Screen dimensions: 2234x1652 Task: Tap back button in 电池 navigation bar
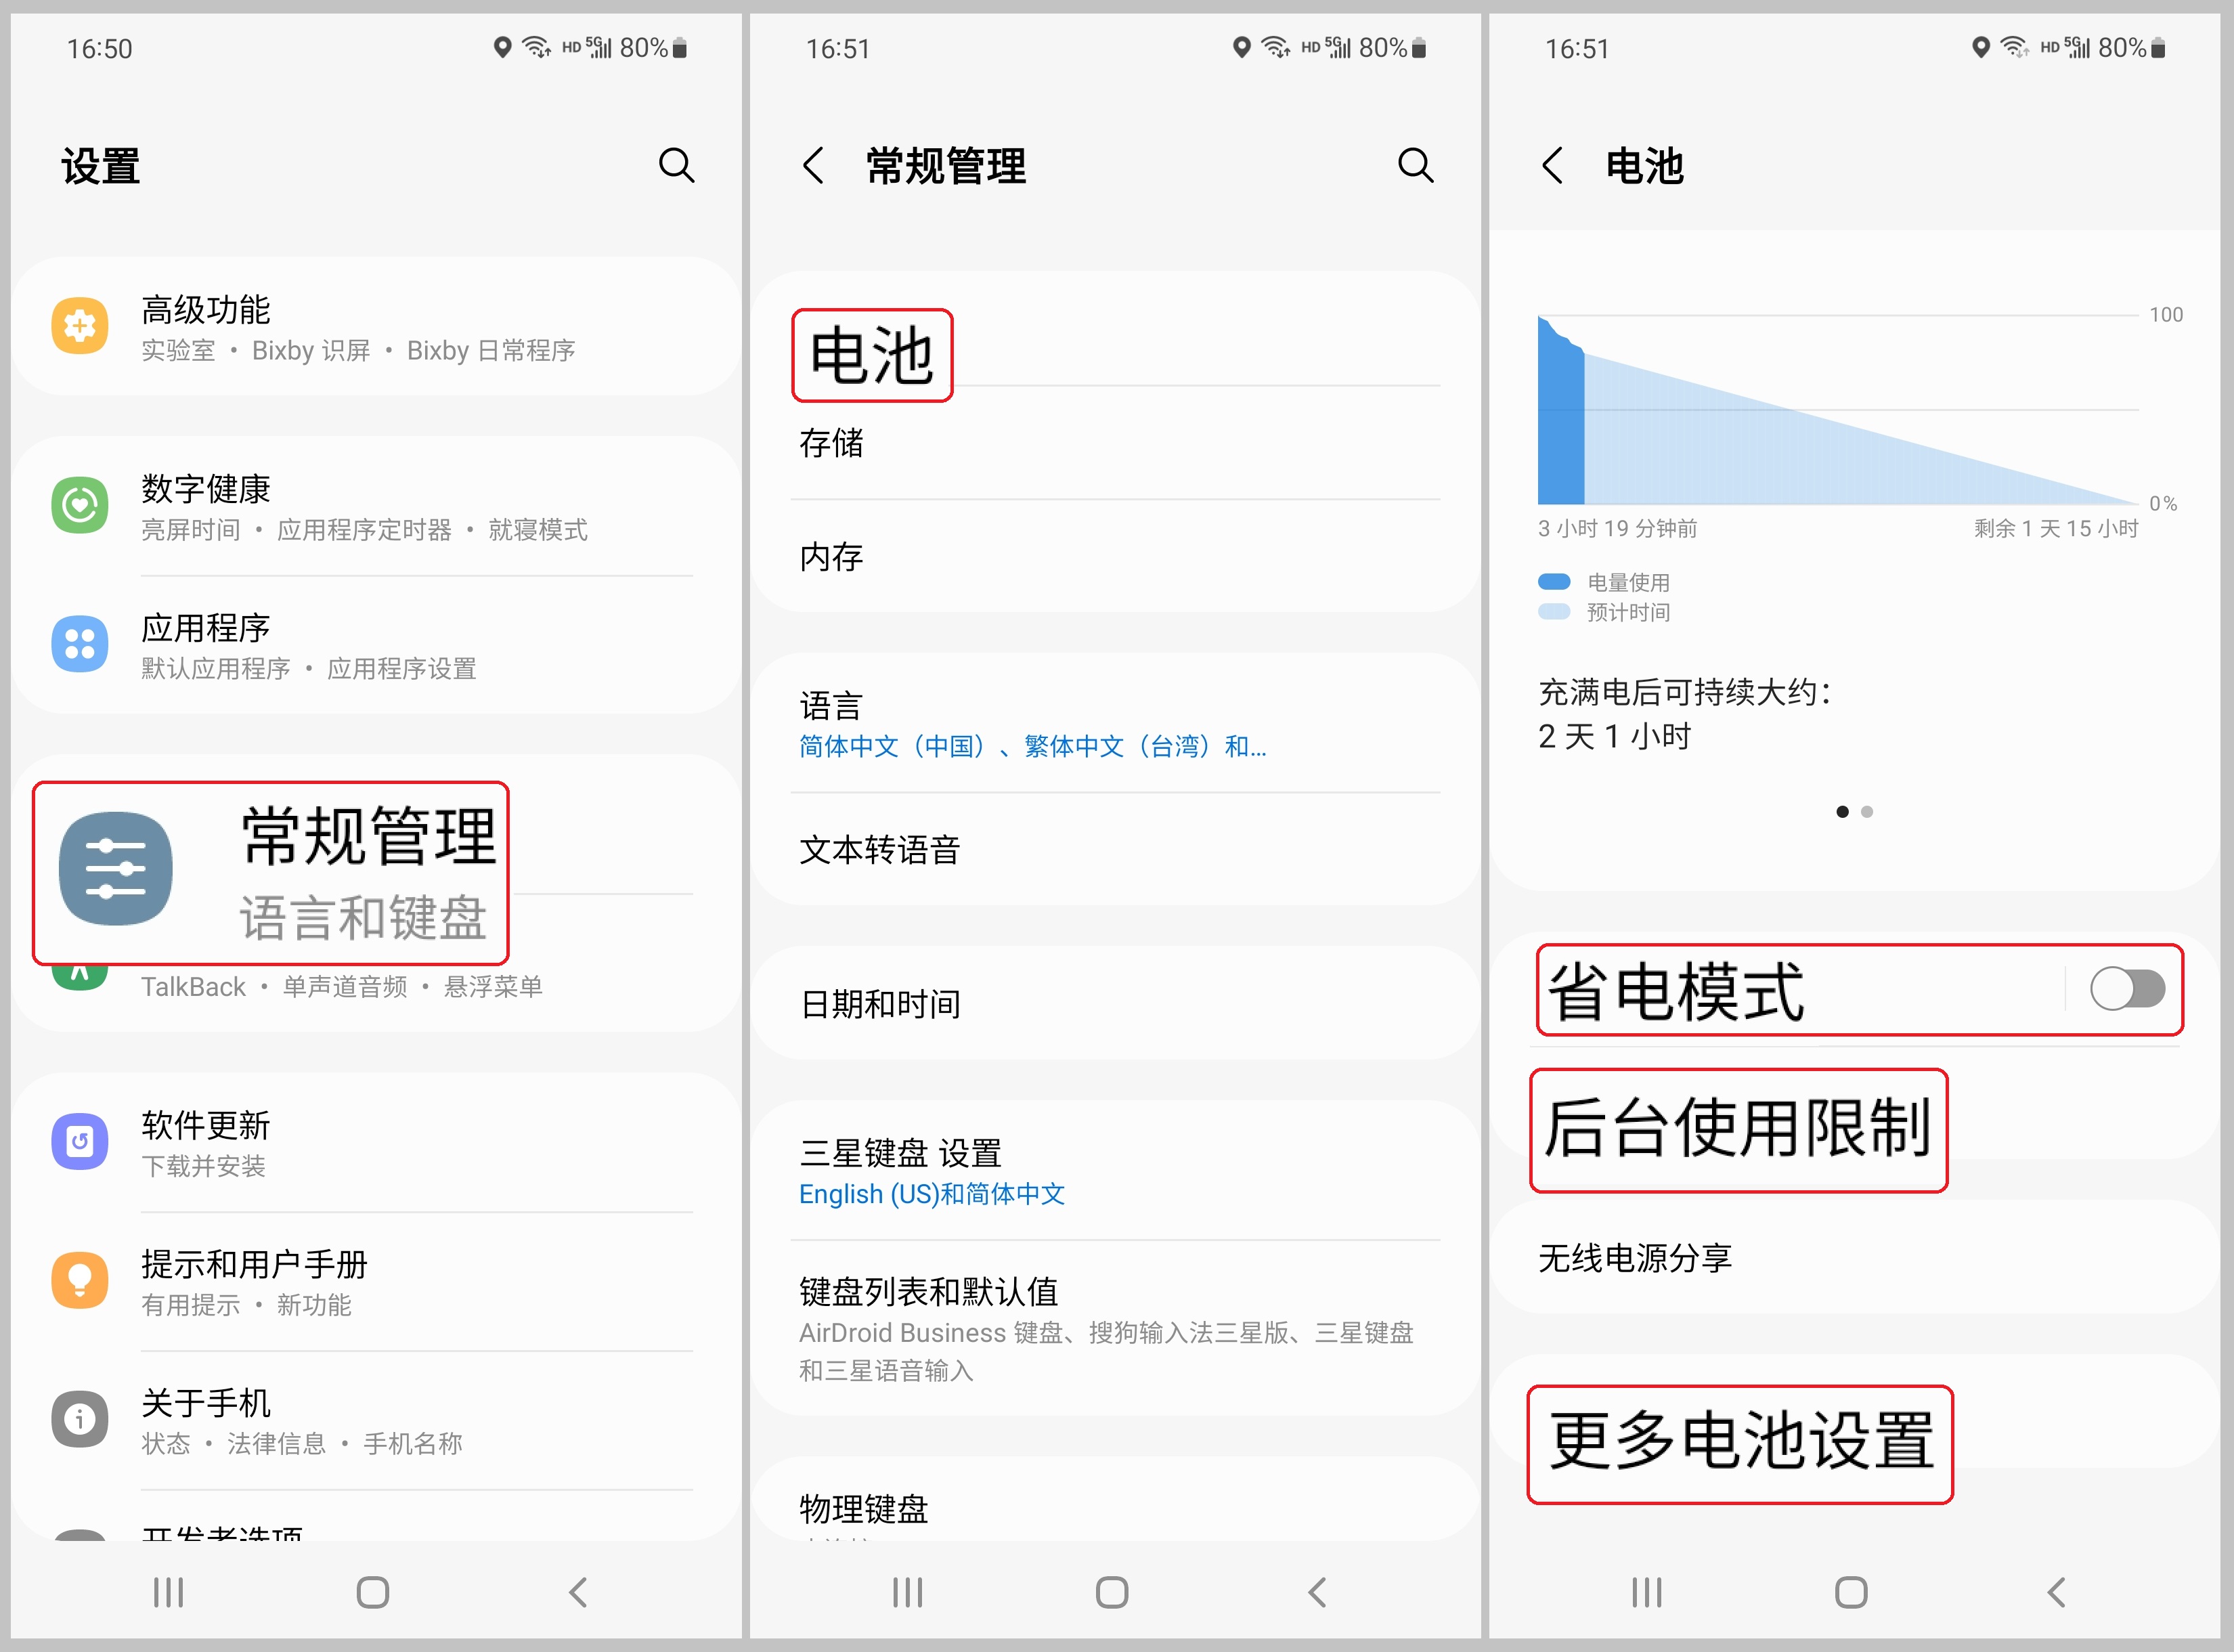tap(2056, 1592)
